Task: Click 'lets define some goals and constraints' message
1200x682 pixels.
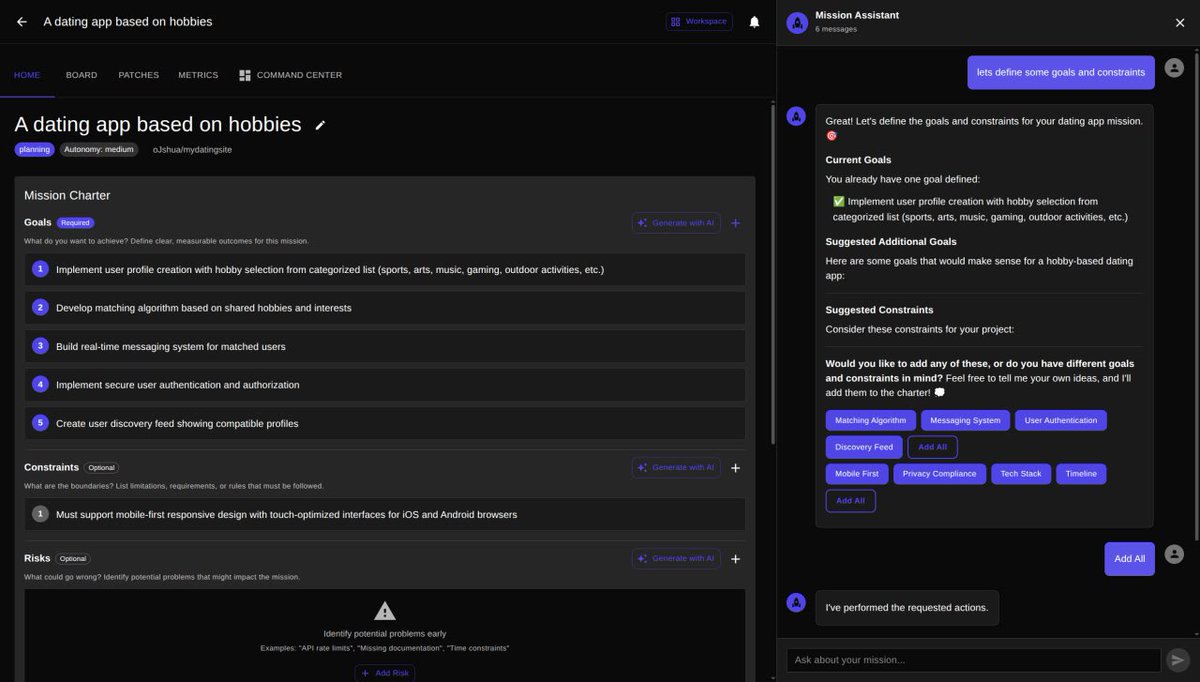Action: coord(1061,72)
